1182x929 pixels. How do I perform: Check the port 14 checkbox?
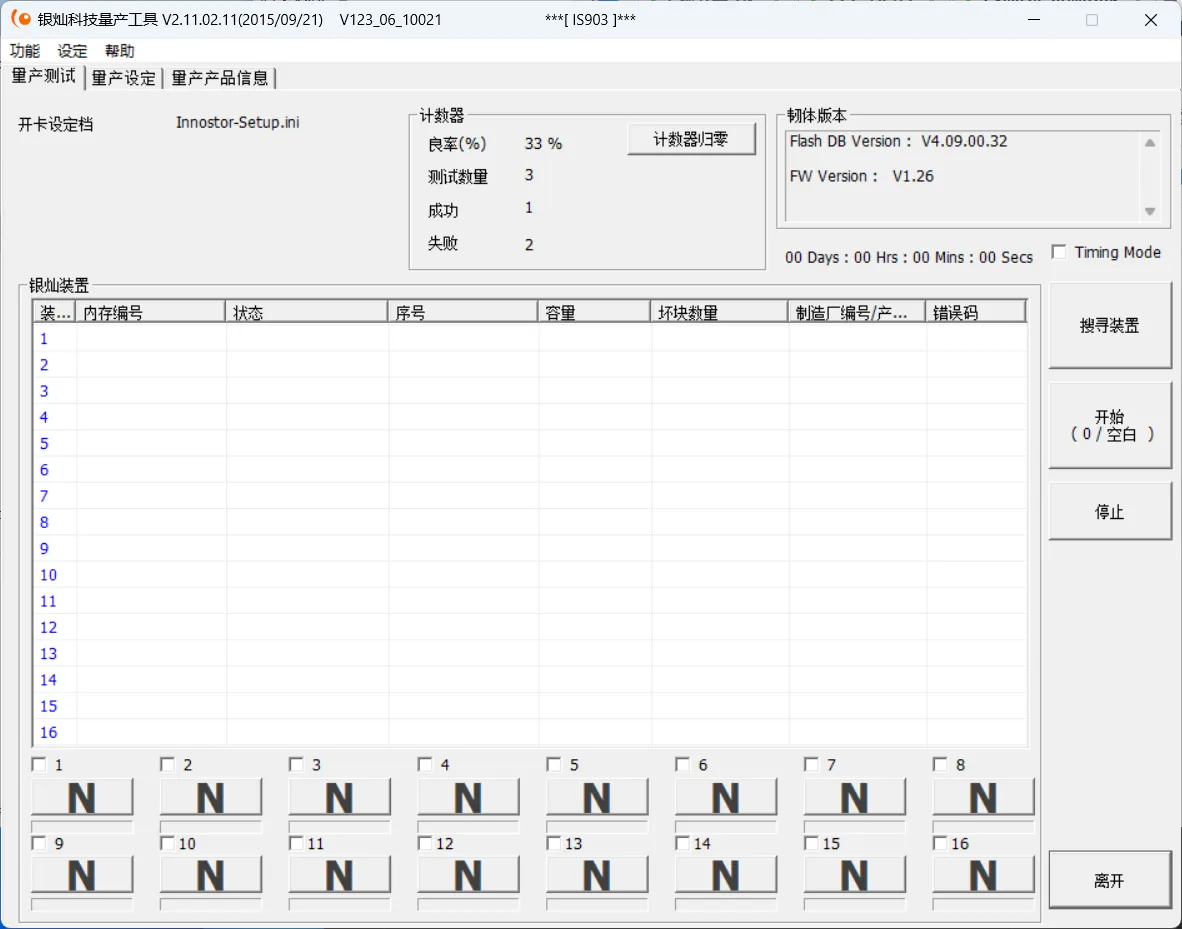point(682,843)
